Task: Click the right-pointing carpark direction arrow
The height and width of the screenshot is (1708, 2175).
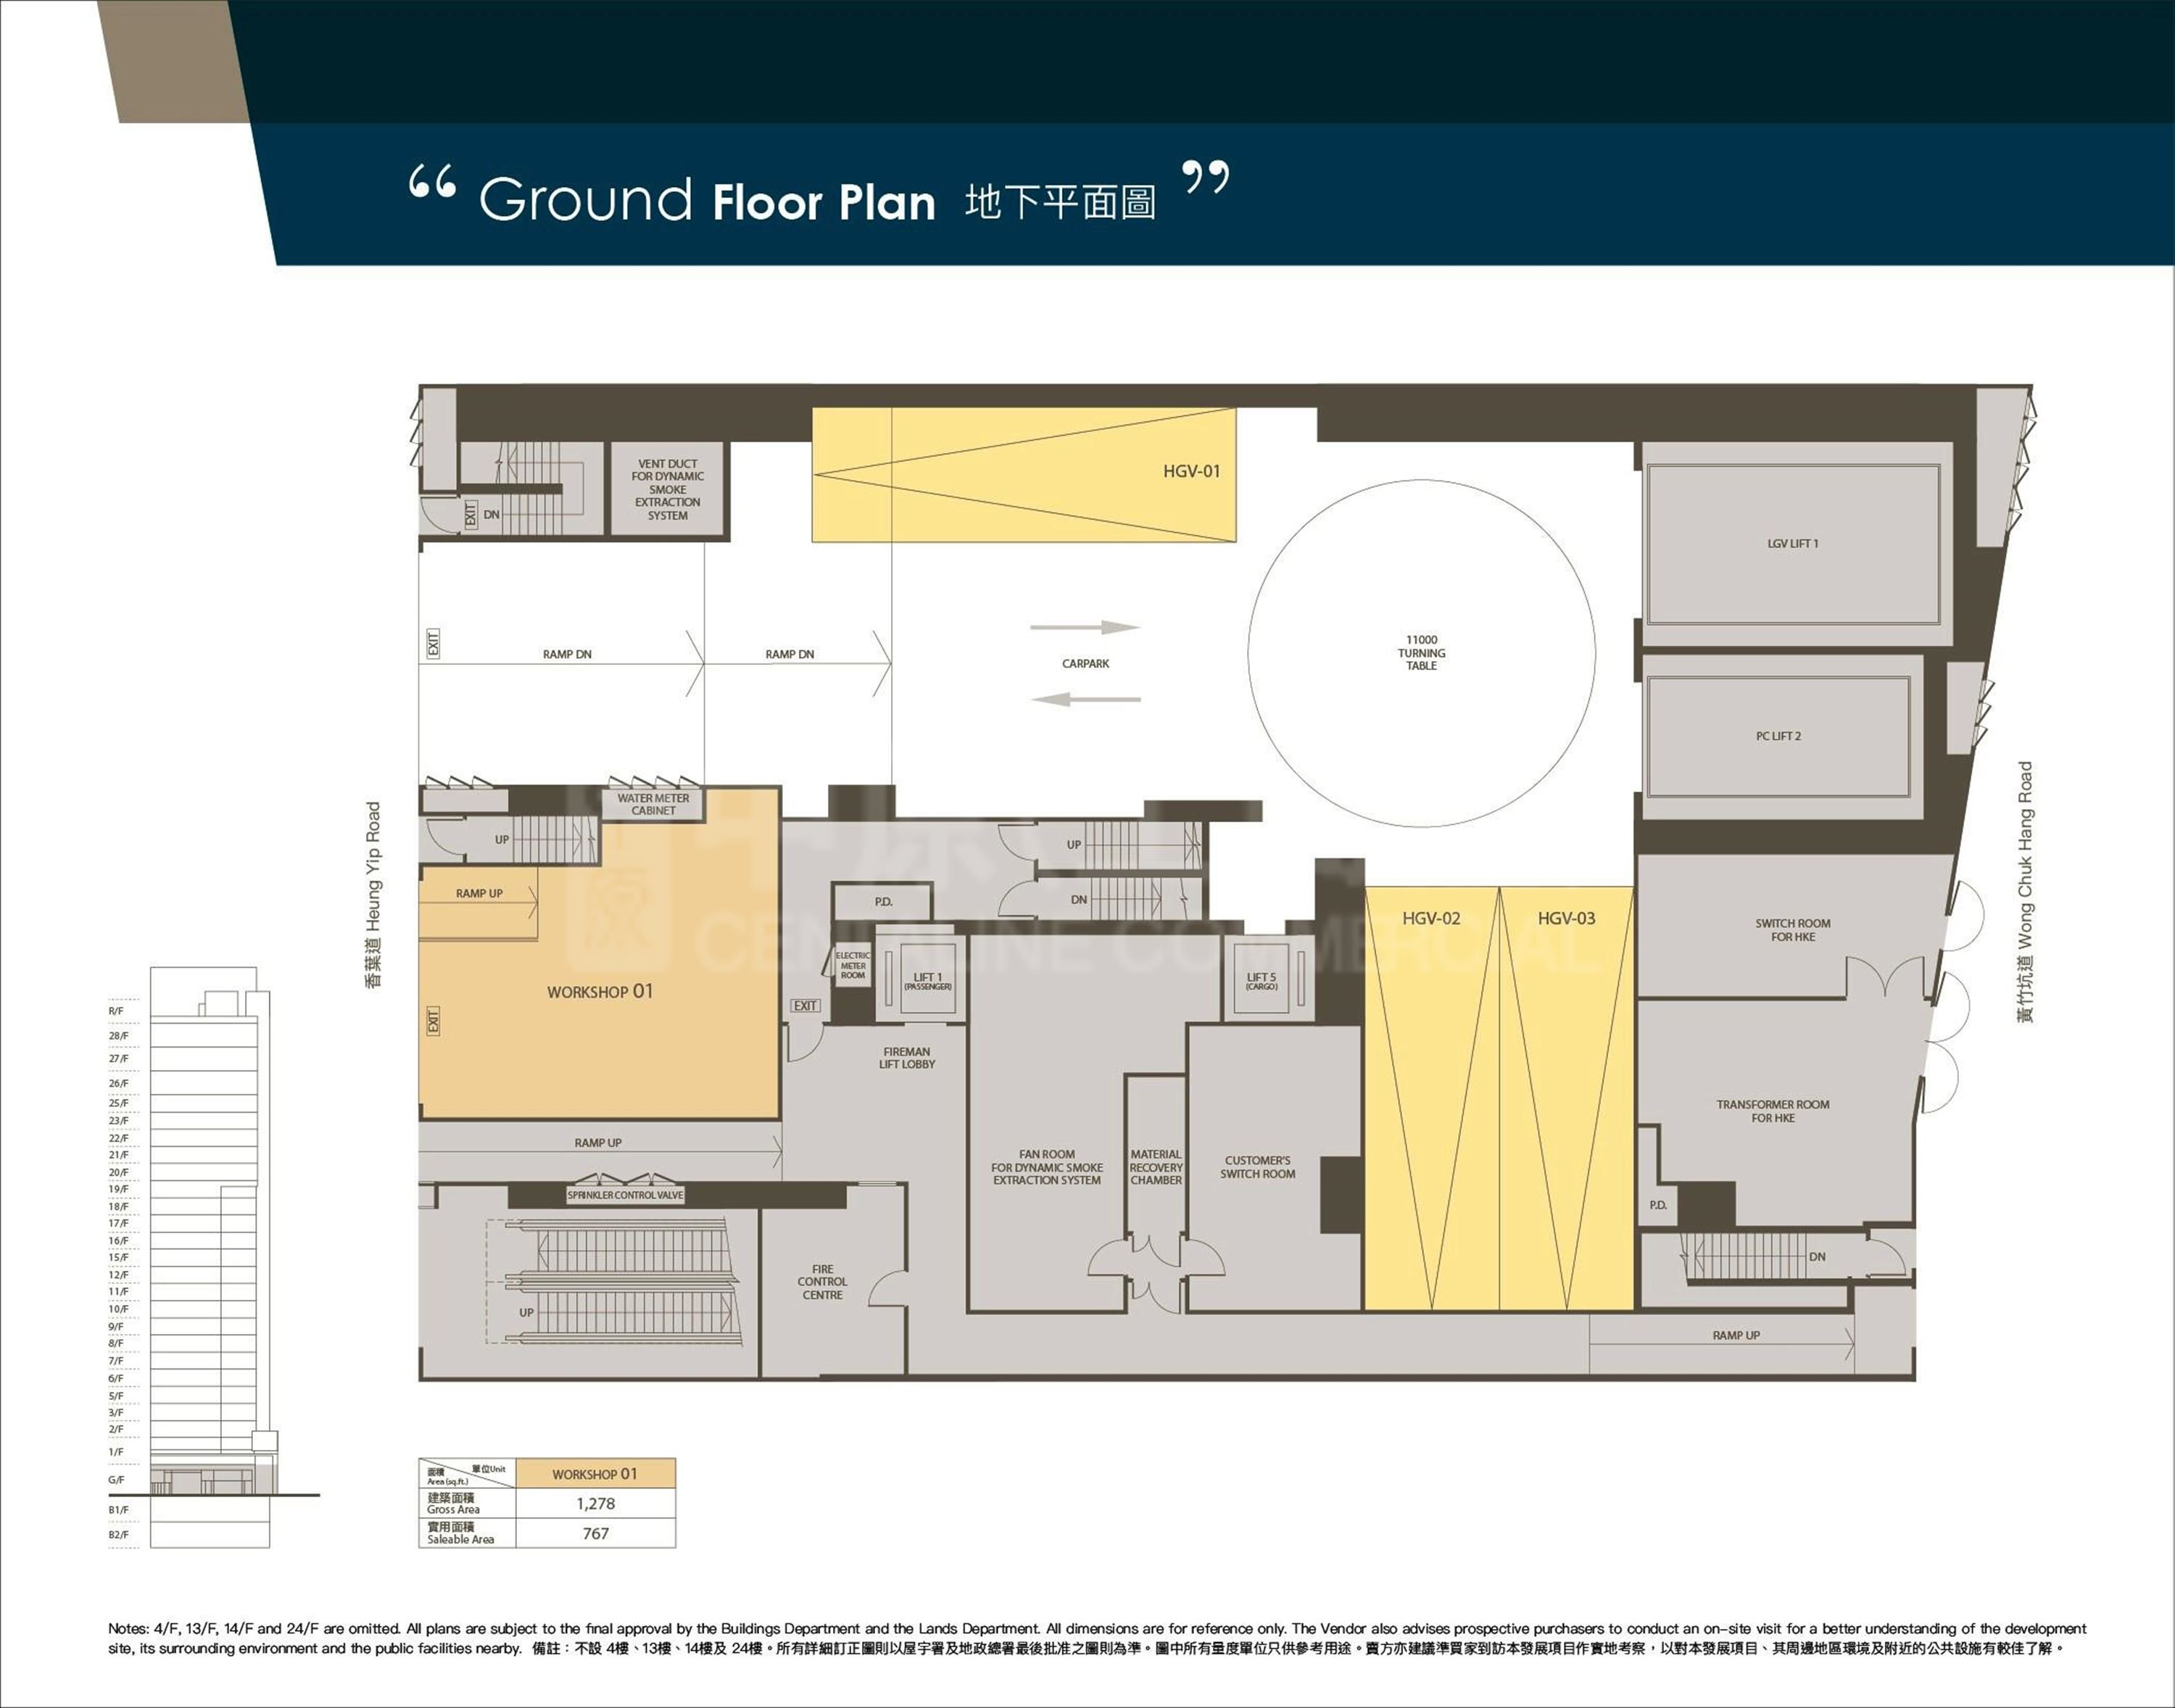Action: 1085,628
